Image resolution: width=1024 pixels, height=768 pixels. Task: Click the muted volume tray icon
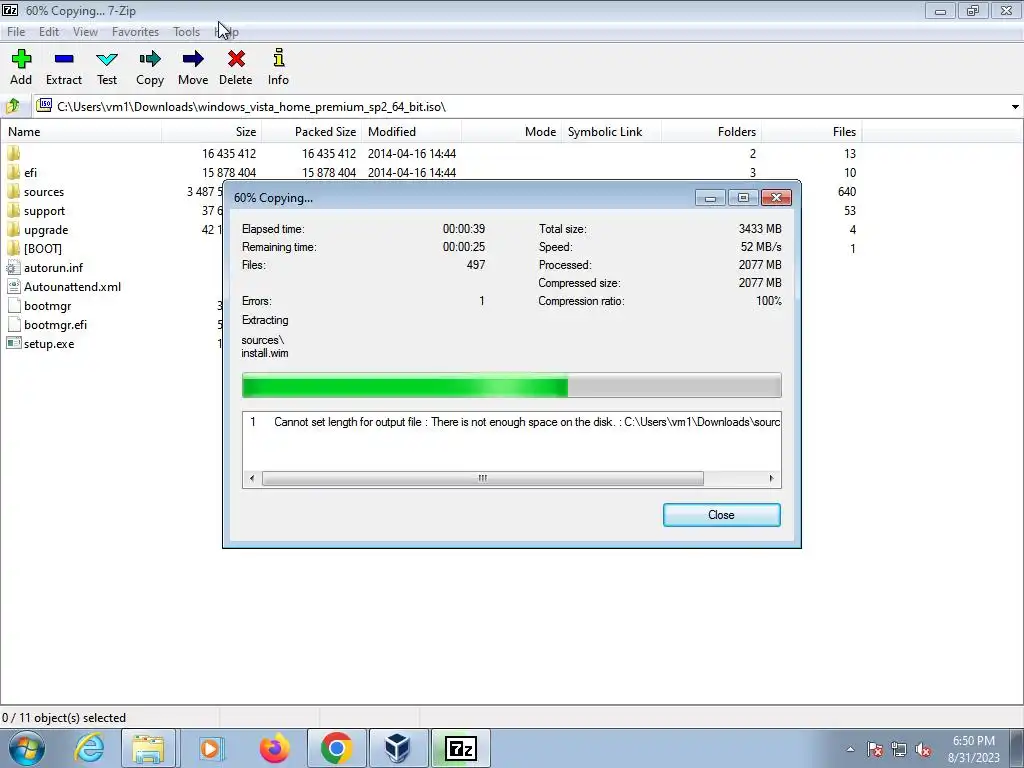923,750
